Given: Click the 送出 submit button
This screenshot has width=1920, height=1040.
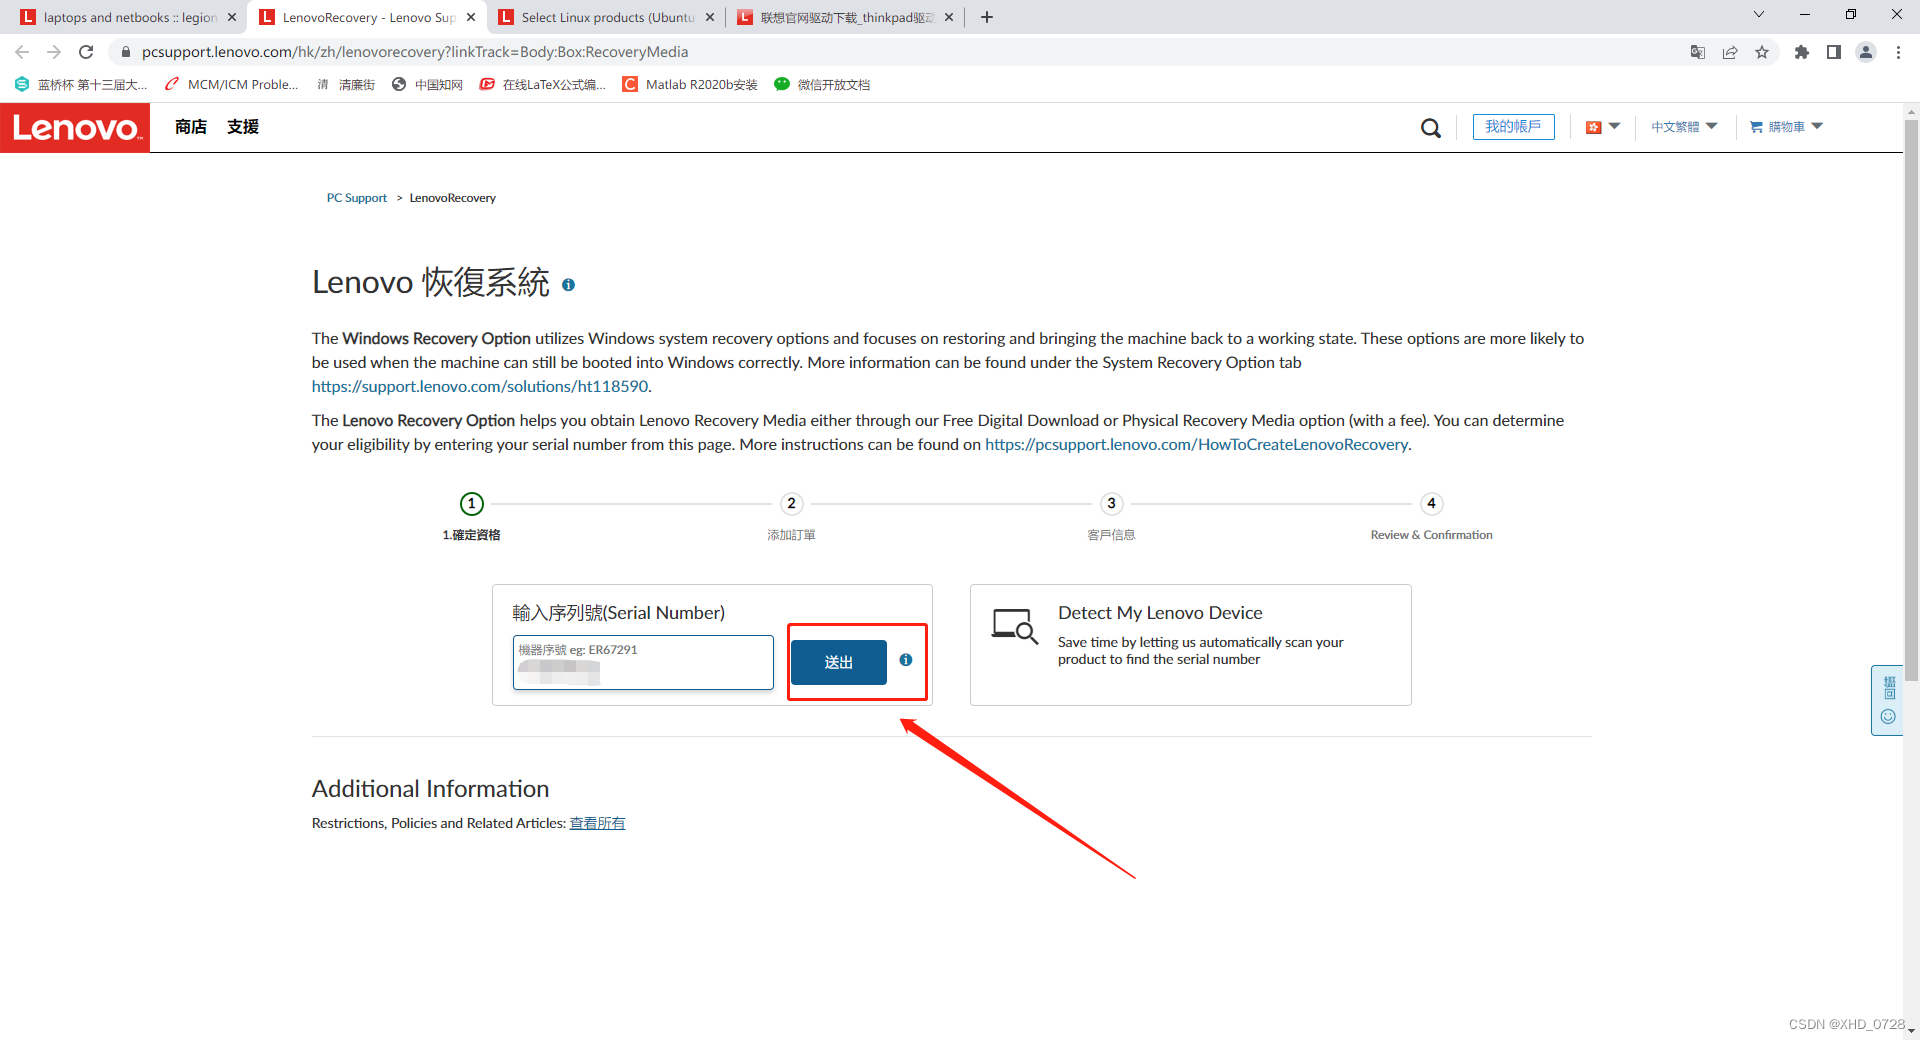Looking at the screenshot, I should click(839, 662).
